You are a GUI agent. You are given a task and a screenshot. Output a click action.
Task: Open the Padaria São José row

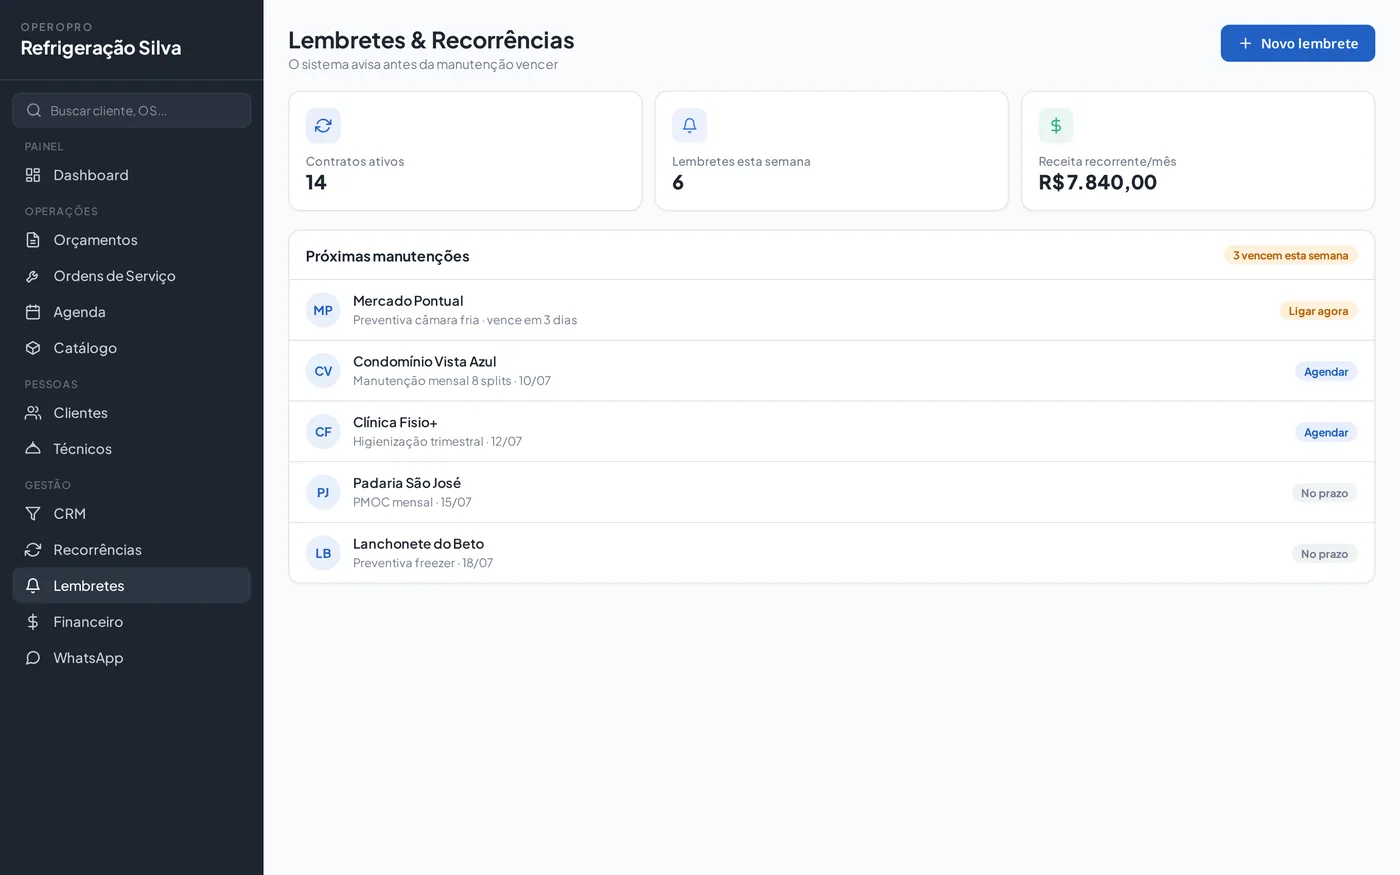click(x=831, y=492)
